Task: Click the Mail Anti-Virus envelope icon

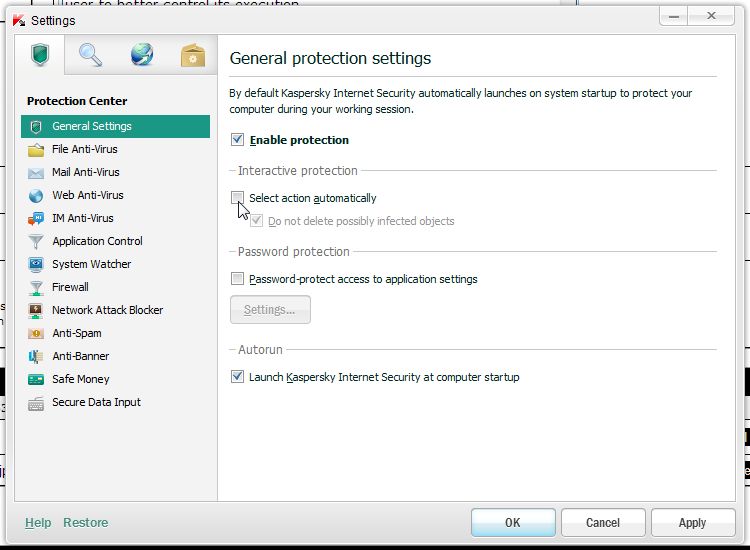Action: pyautogui.click(x=36, y=173)
